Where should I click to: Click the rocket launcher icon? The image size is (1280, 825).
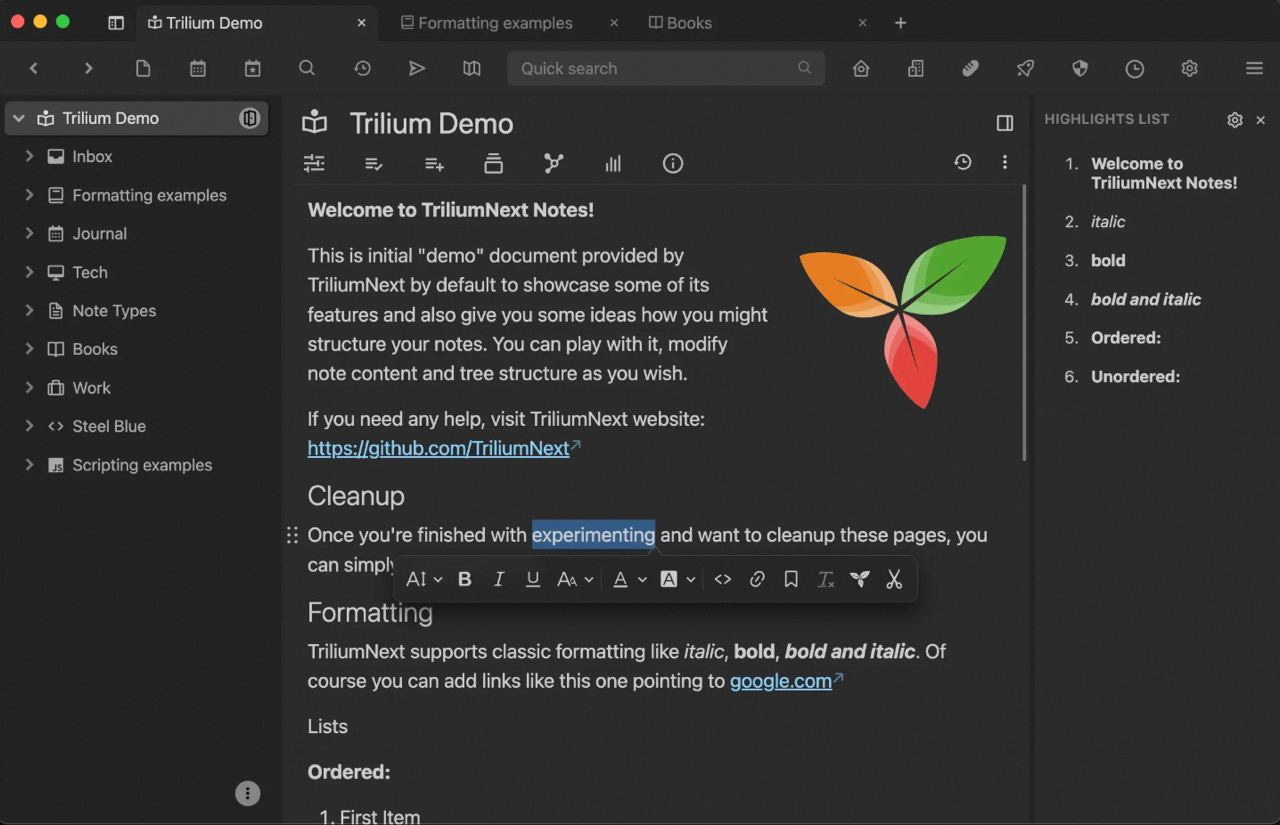[x=1025, y=68]
